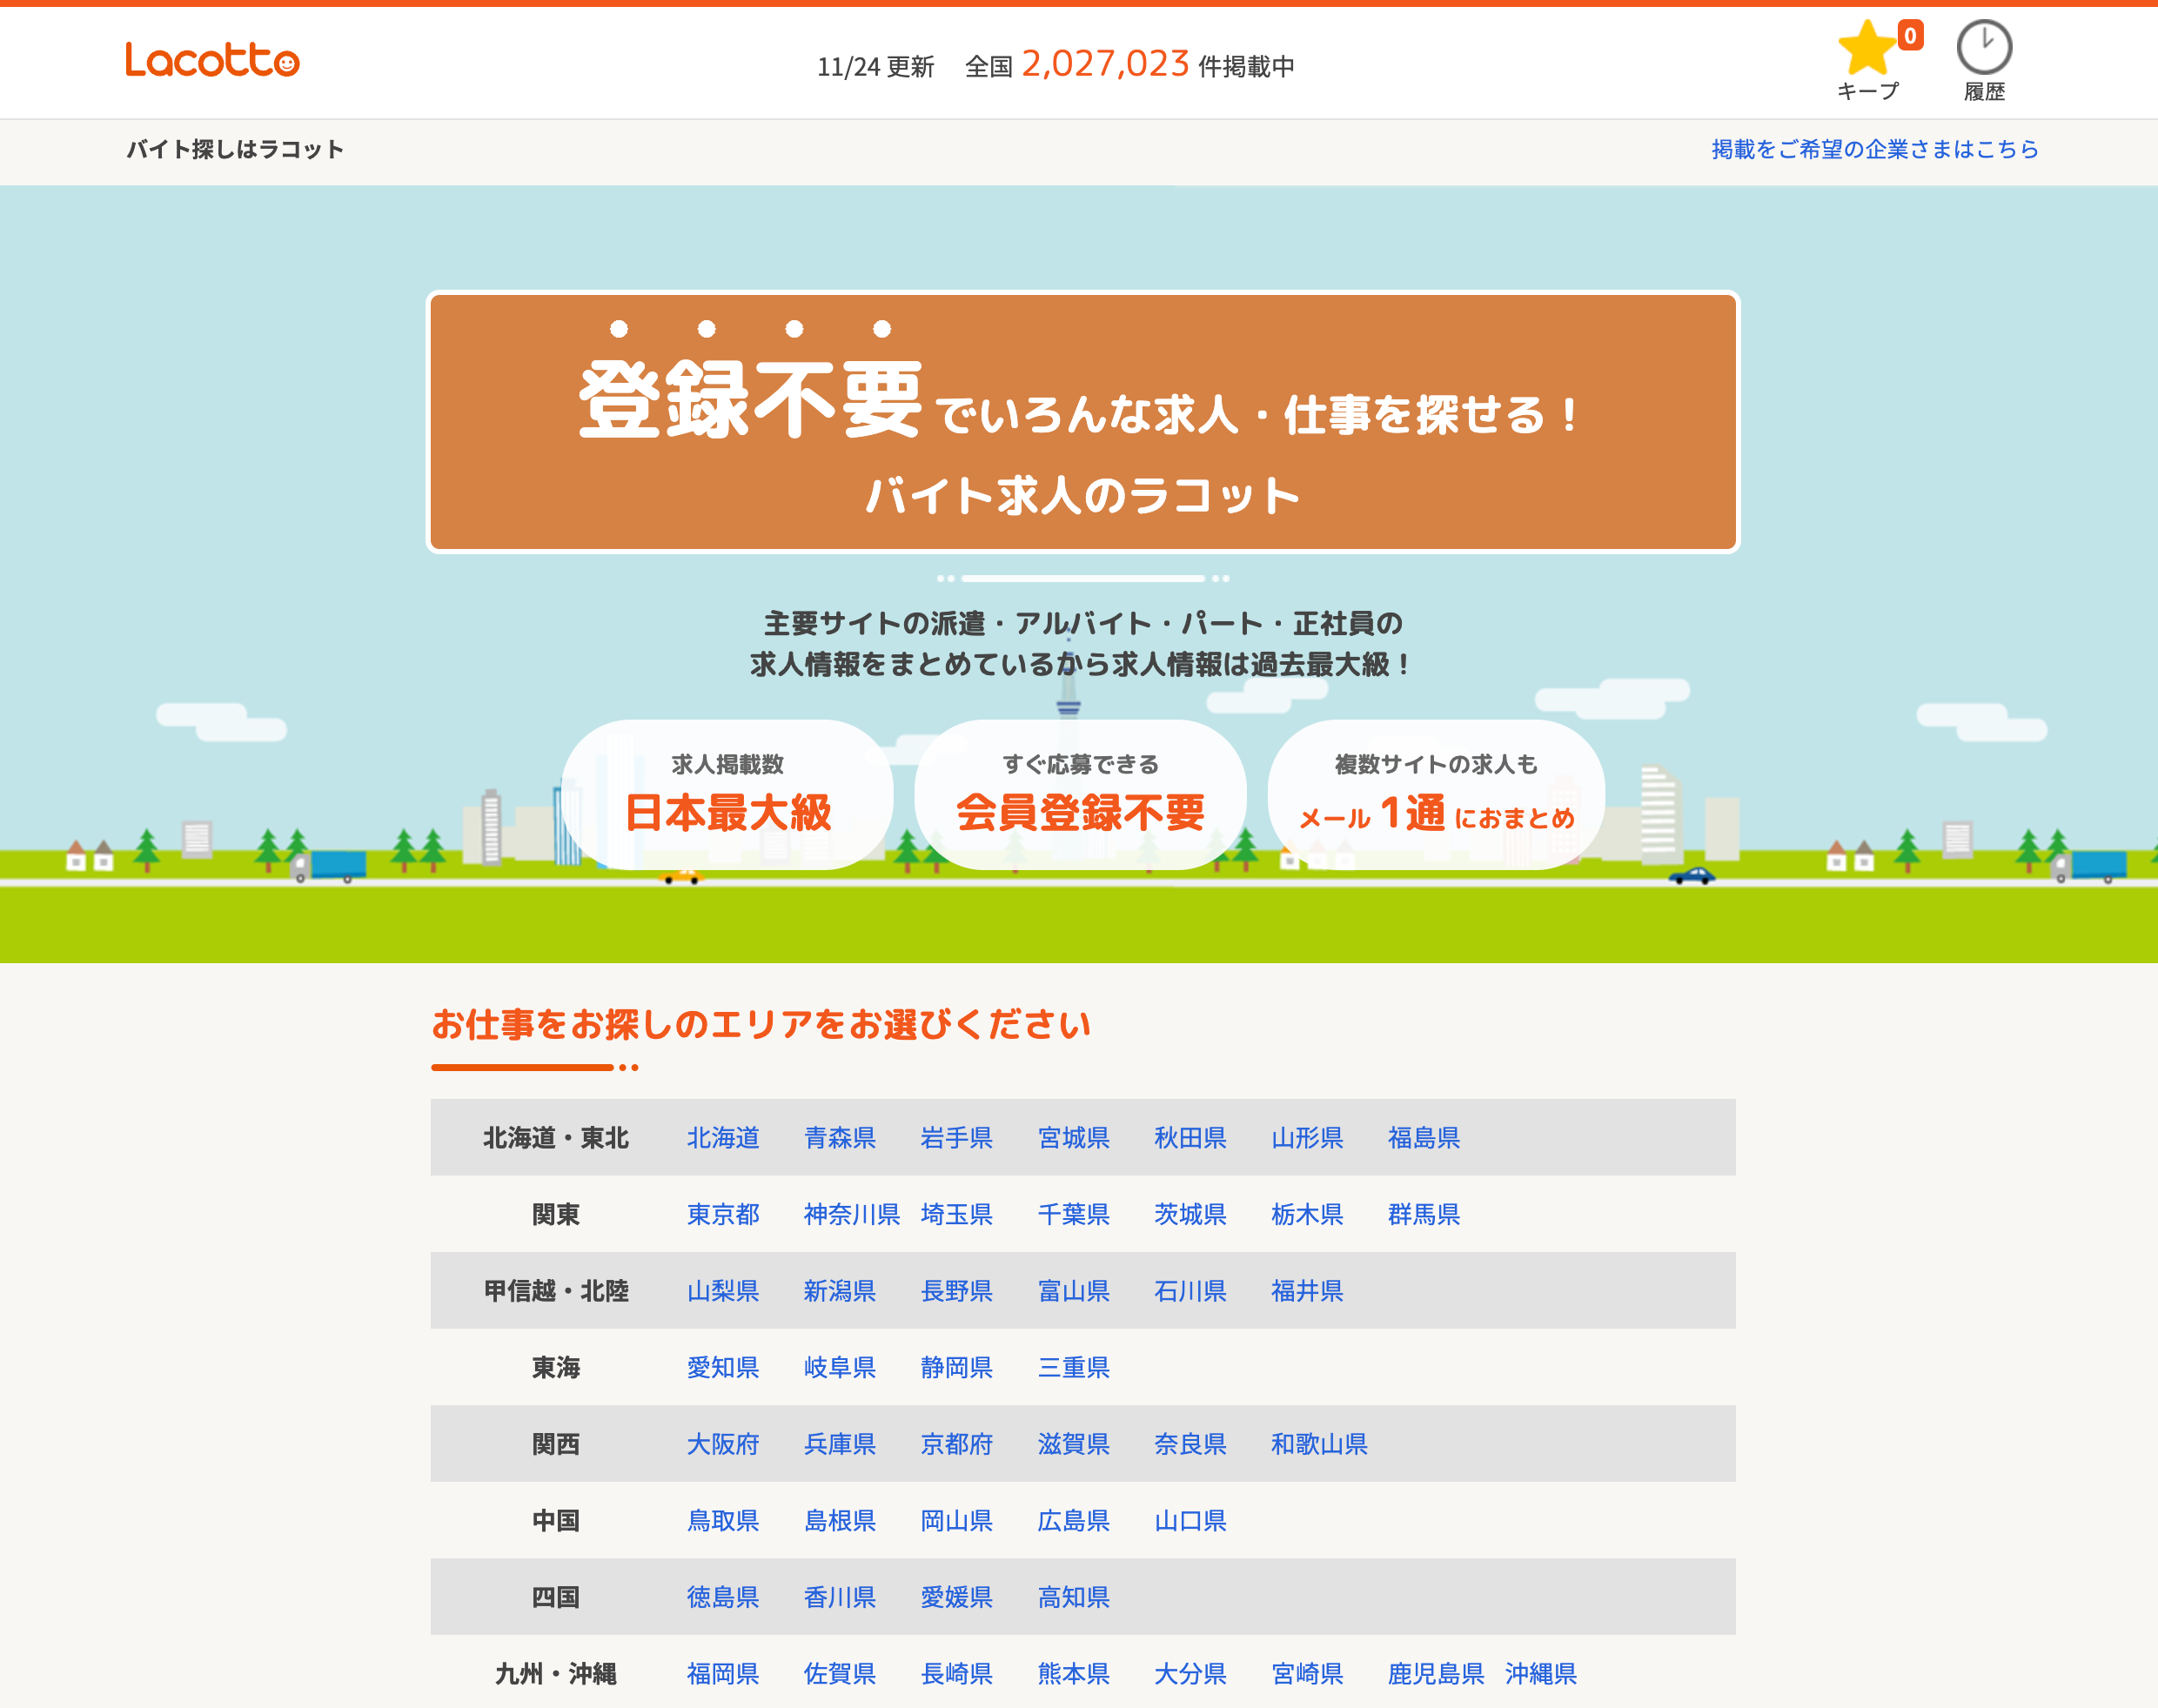Select 北海道 prefecture link
Image resolution: width=2158 pixels, height=1708 pixels.
click(722, 1138)
